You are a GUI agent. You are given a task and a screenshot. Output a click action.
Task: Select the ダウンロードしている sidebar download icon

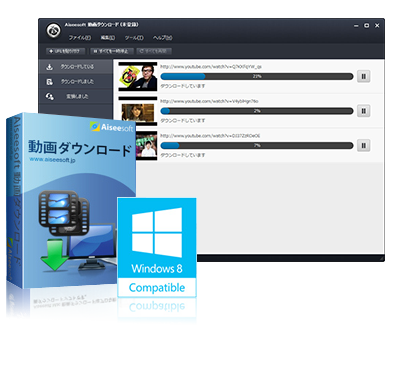tap(50, 67)
